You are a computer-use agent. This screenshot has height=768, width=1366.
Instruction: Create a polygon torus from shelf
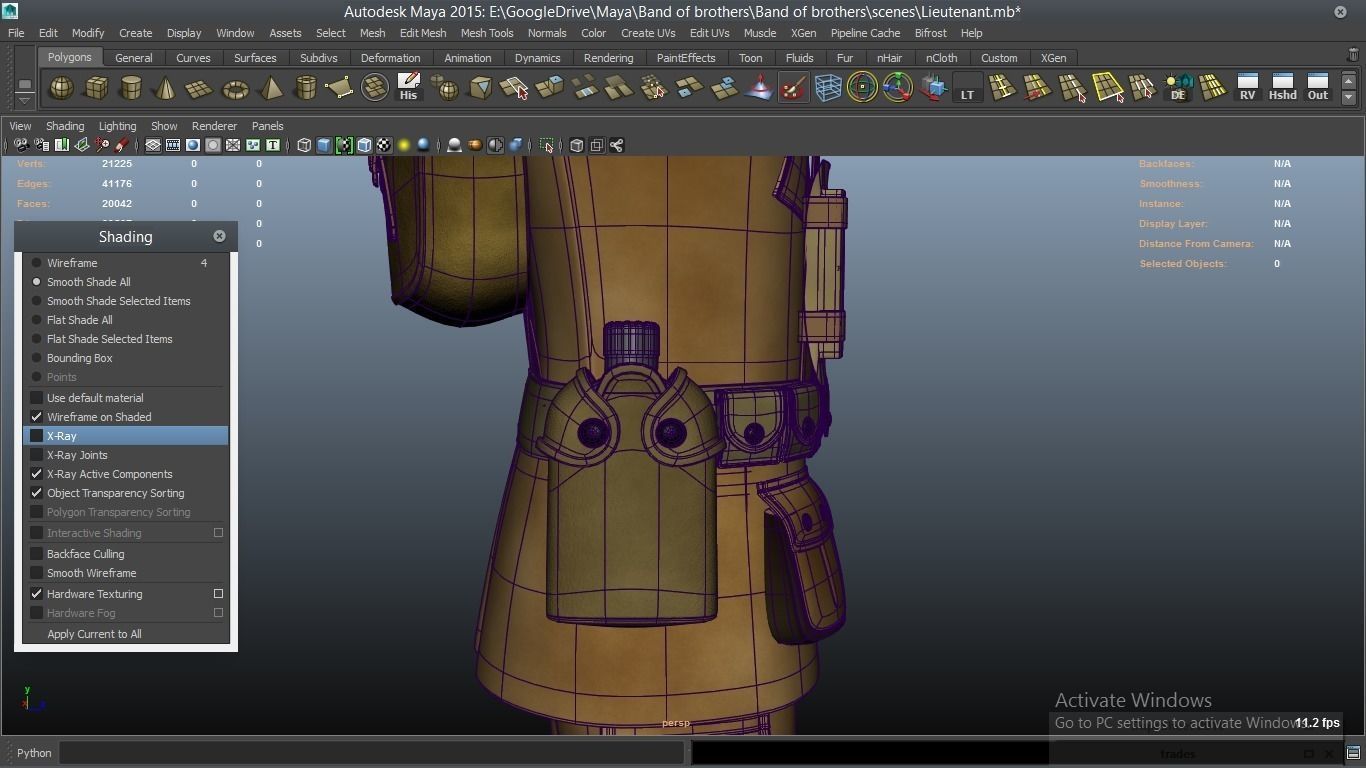point(235,88)
